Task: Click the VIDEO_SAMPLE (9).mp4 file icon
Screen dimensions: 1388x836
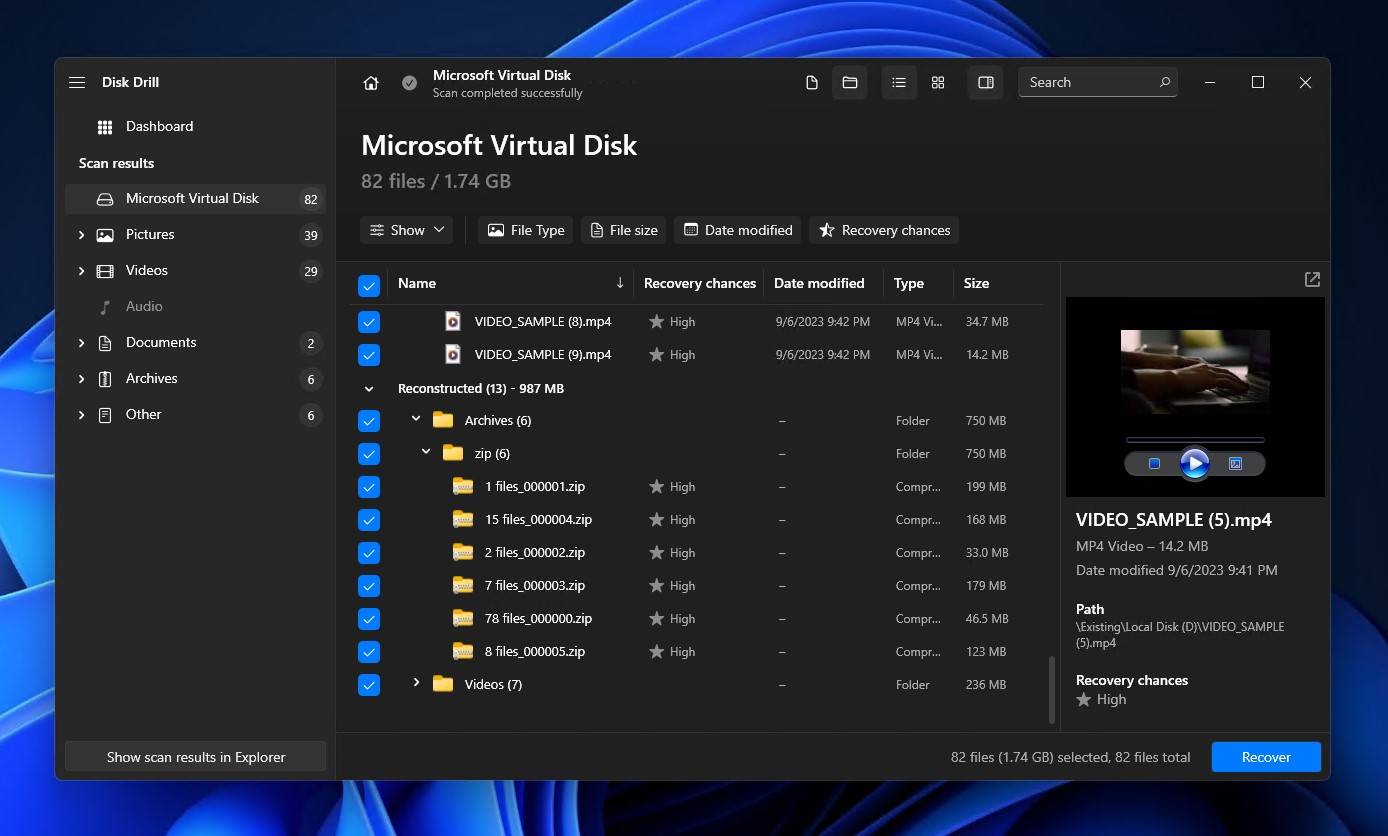Action: [453, 355]
